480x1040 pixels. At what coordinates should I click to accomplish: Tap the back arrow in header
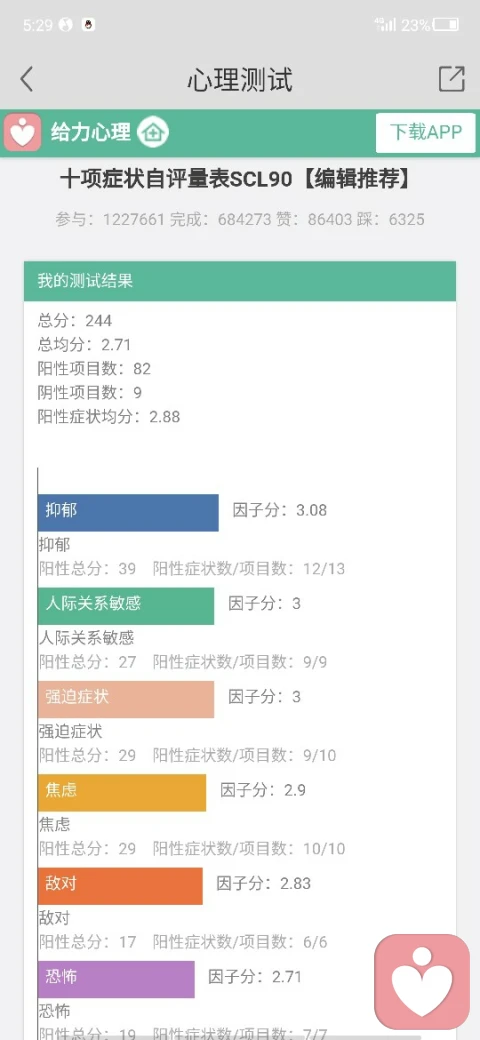pos(26,80)
